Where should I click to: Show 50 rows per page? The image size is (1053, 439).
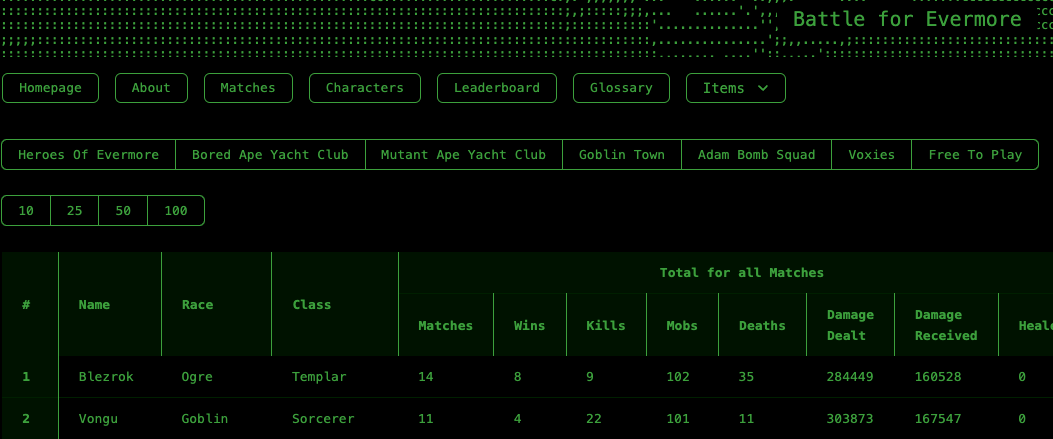pyautogui.click(x=123, y=211)
